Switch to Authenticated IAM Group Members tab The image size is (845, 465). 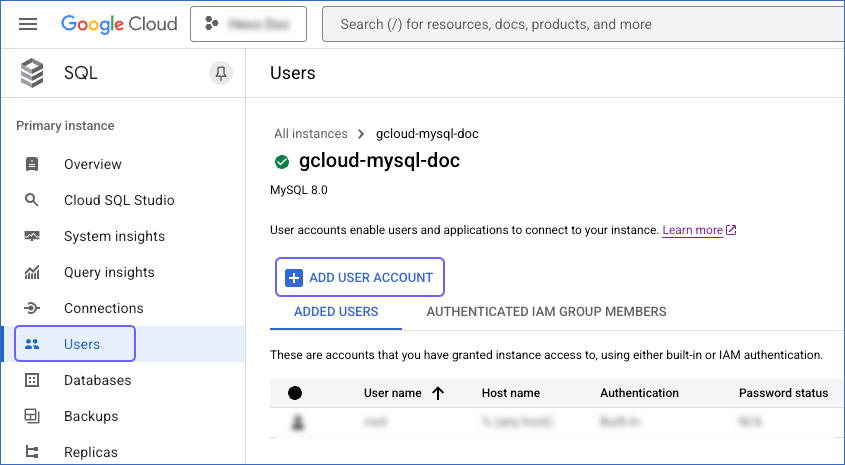click(546, 312)
